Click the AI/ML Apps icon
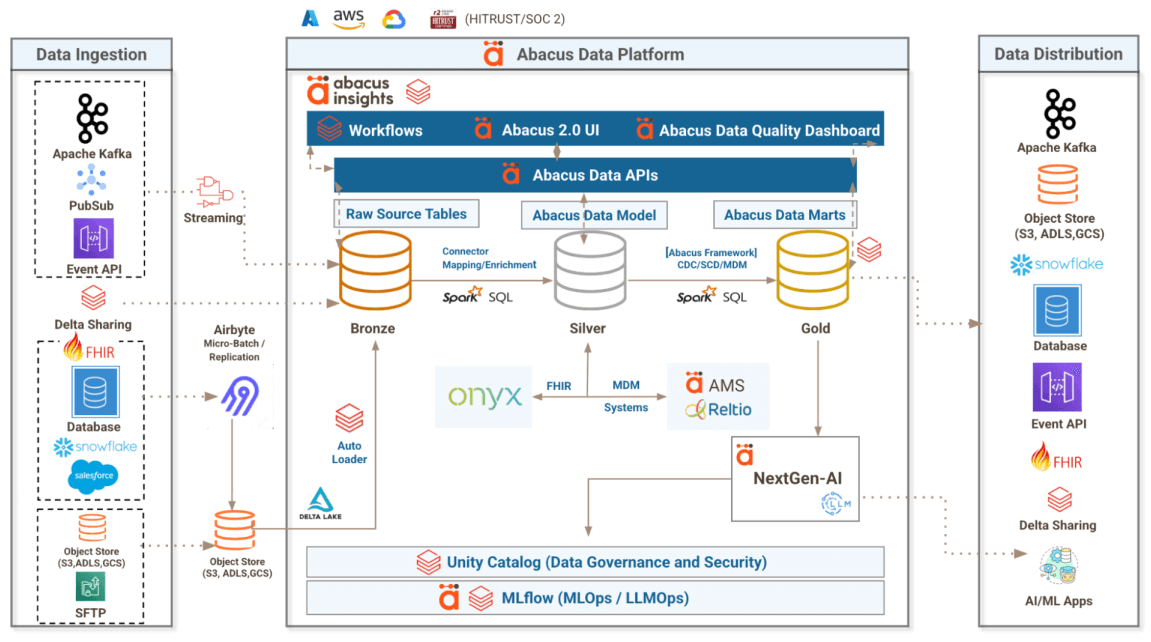The height and width of the screenshot is (642, 1151). (1059, 566)
